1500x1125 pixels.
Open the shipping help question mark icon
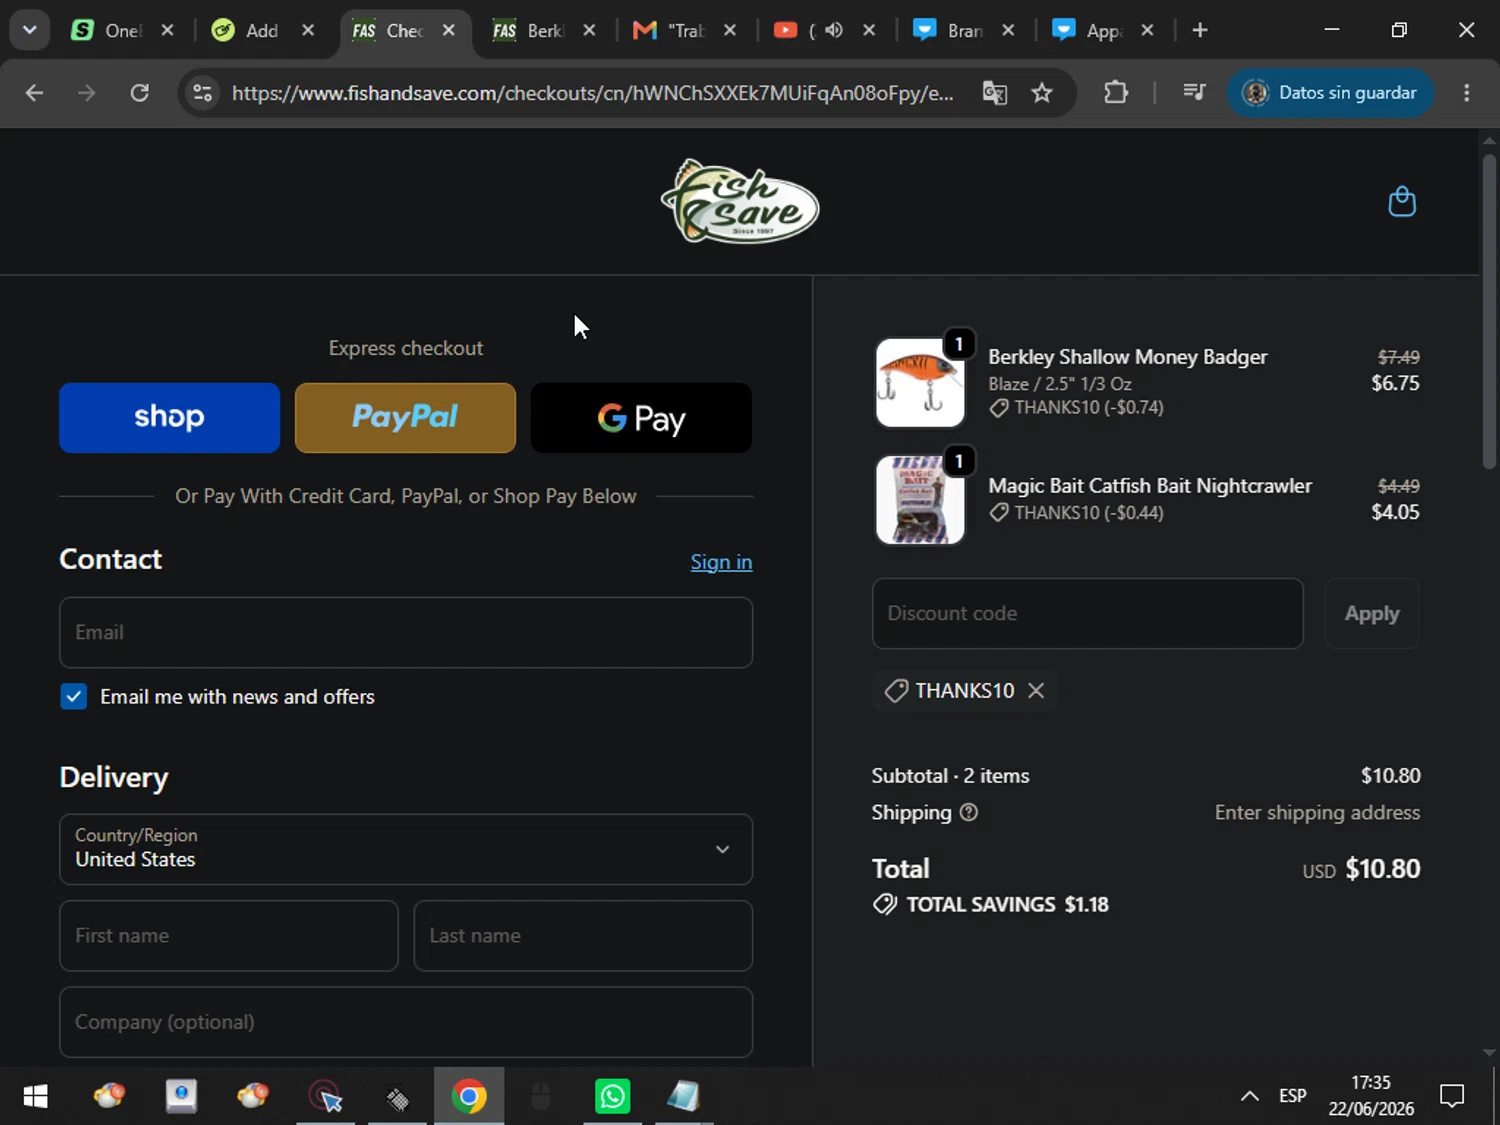click(x=968, y=812)
